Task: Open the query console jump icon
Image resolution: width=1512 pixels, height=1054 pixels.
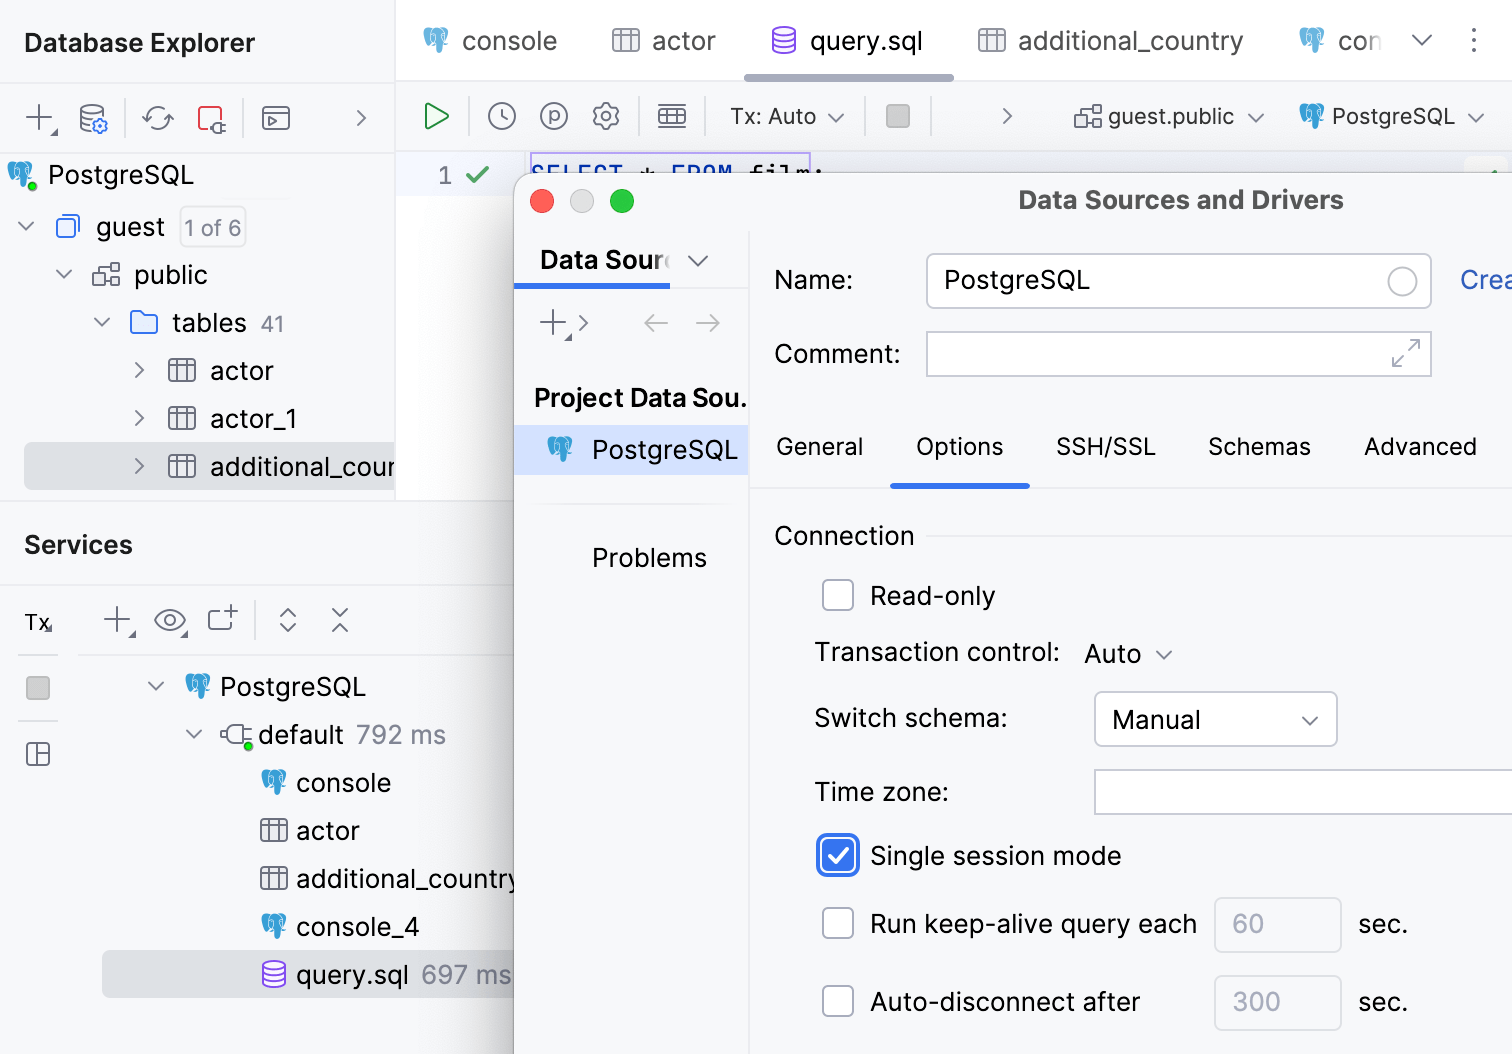Action: coord(275,117)
